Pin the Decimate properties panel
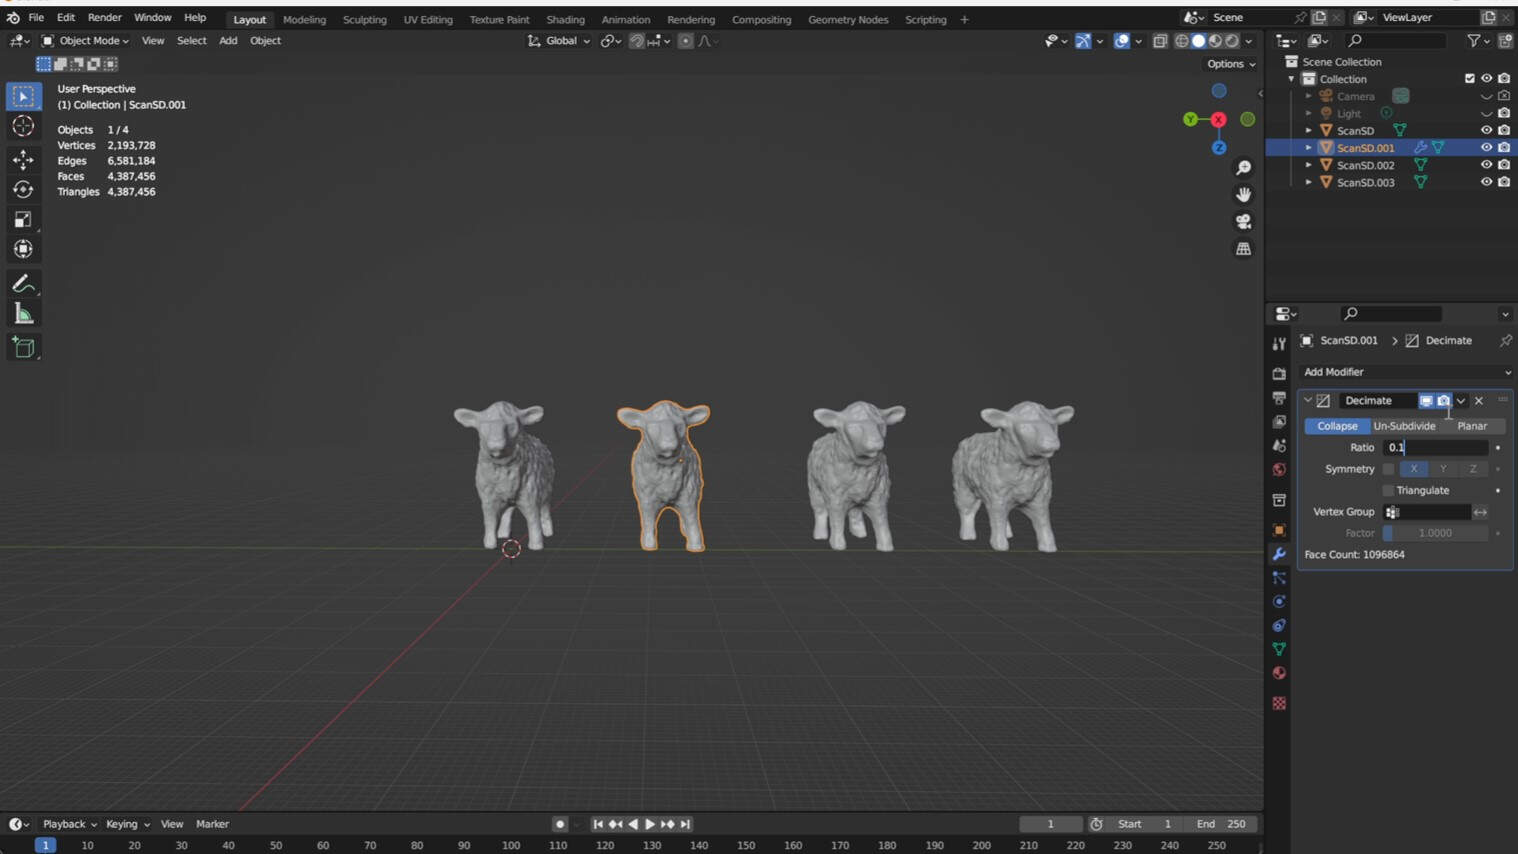The image size is (1518, 854). point(1505,341)
